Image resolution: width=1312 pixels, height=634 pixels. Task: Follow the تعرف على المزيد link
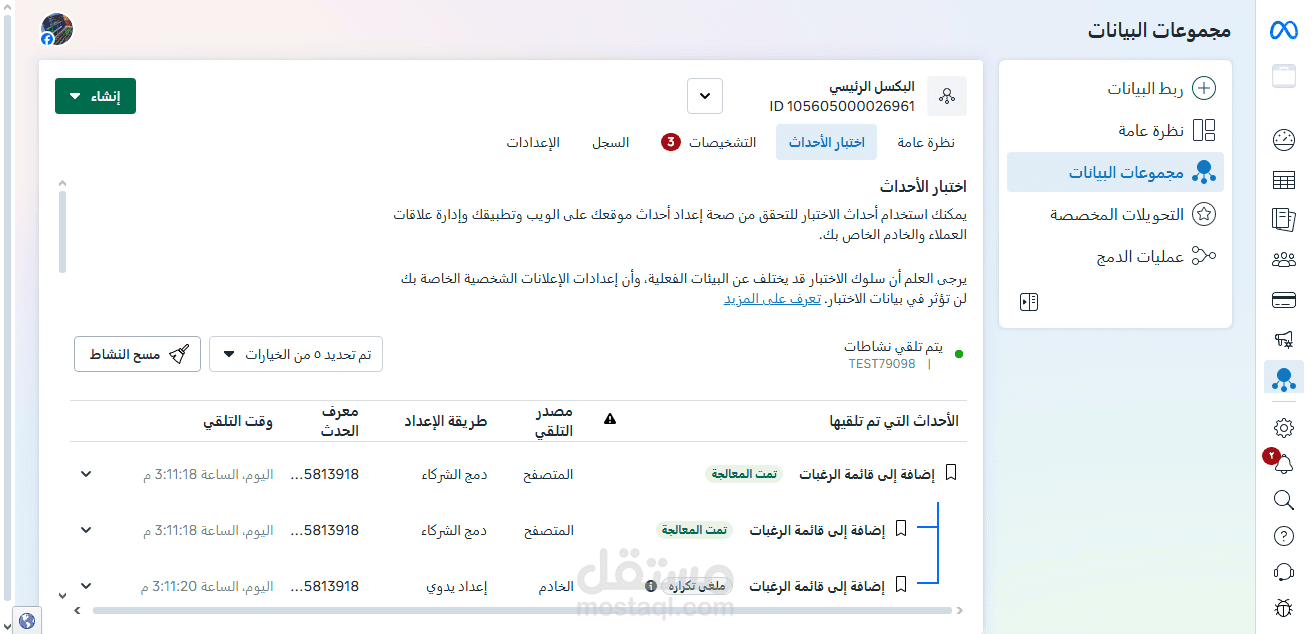tap(772, 299)
